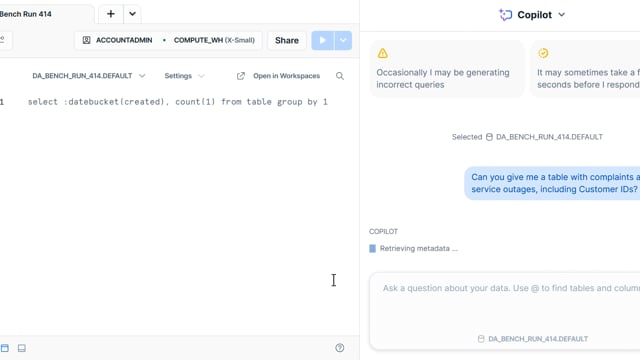This screenshot has height=360, width=640.
Task: Click the Share button
Action: [287, 40]
